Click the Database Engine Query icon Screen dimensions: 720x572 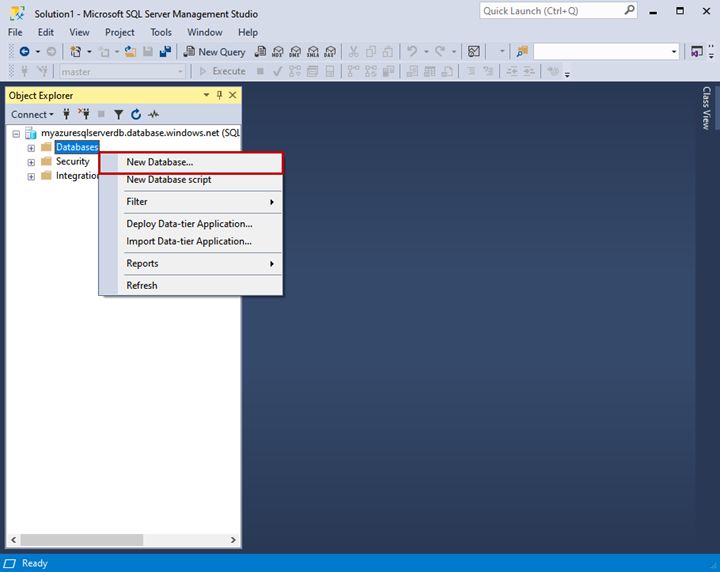click(260, 52)
